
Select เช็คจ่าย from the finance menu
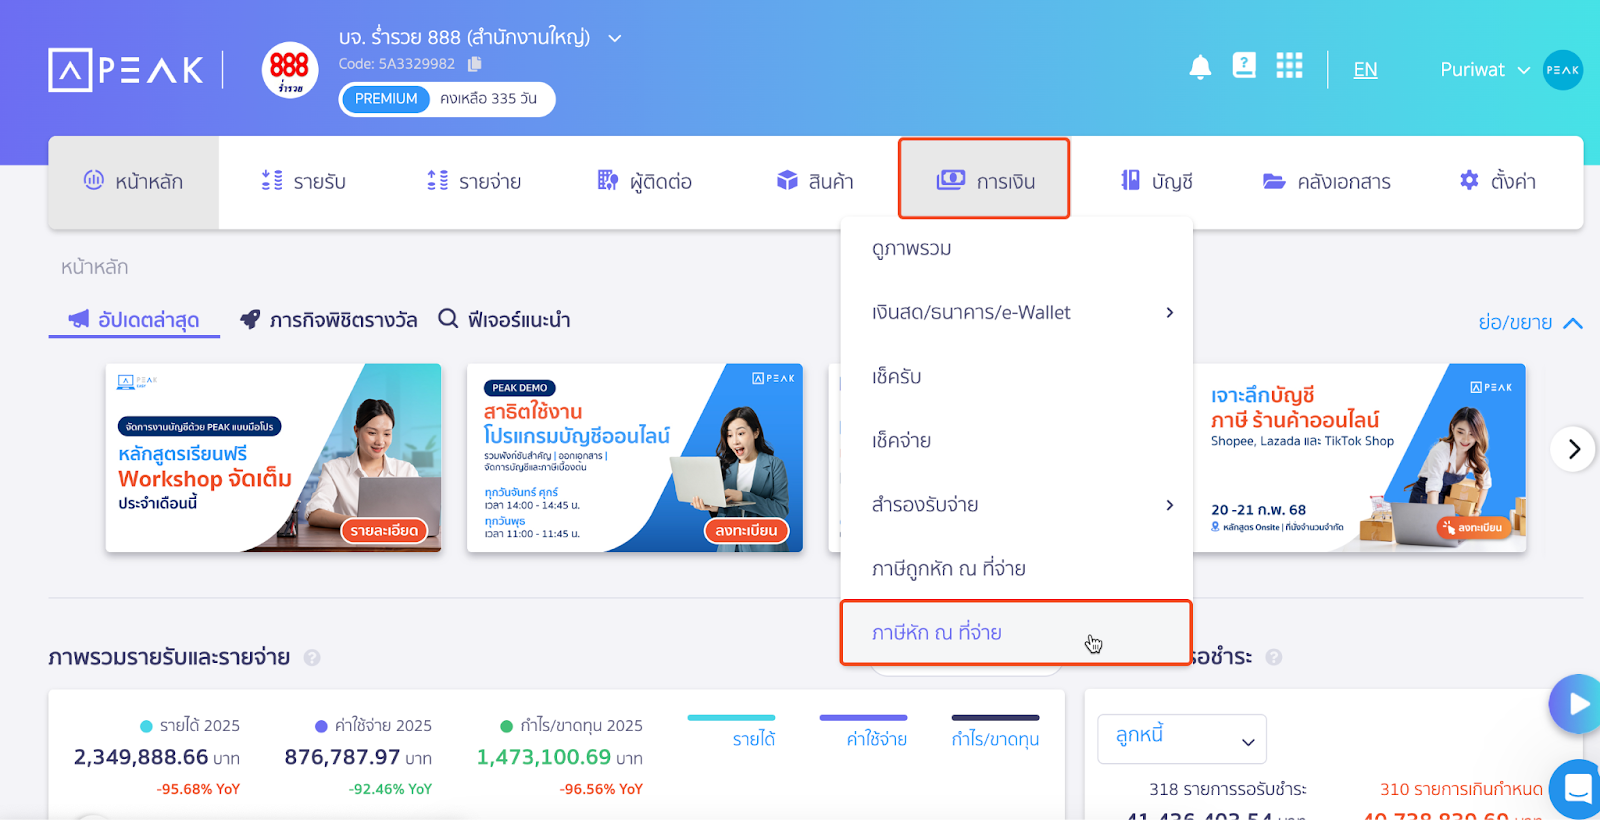(x=1017, y=441)
